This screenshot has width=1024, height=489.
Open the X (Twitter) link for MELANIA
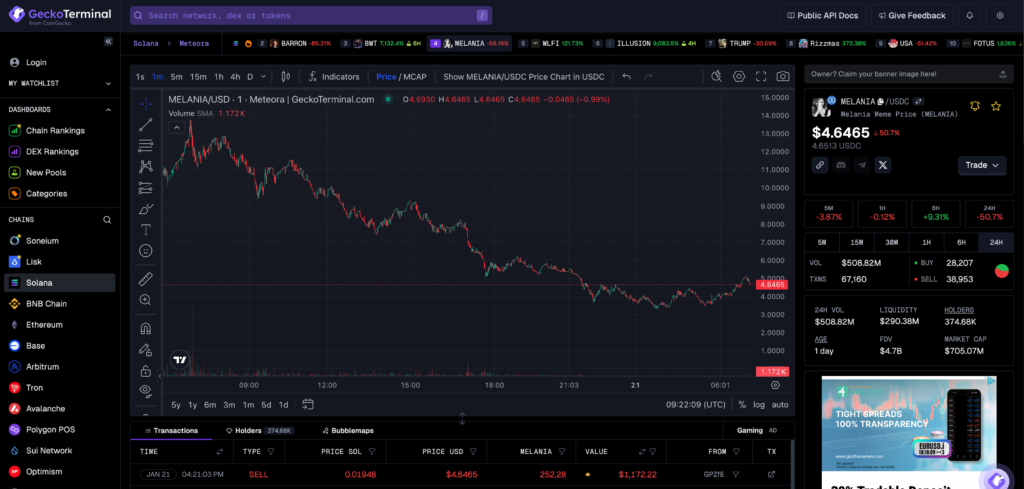883,165
